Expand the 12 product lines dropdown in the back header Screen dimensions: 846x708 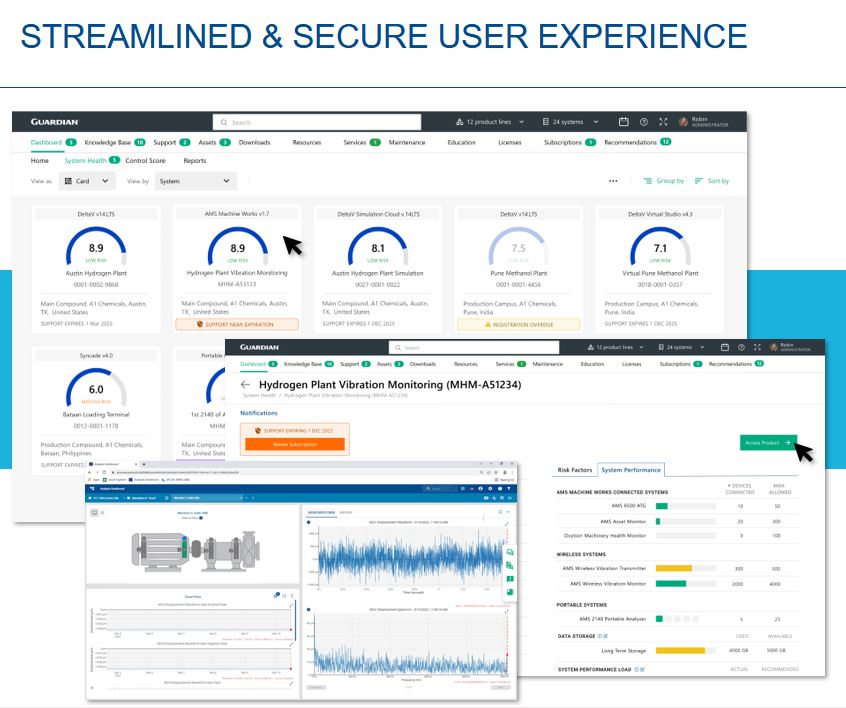tap(490, 122)
